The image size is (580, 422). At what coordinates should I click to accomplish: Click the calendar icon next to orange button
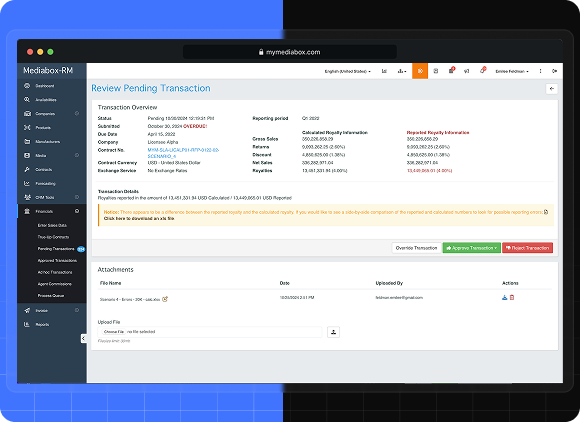(x=436, y=71)
